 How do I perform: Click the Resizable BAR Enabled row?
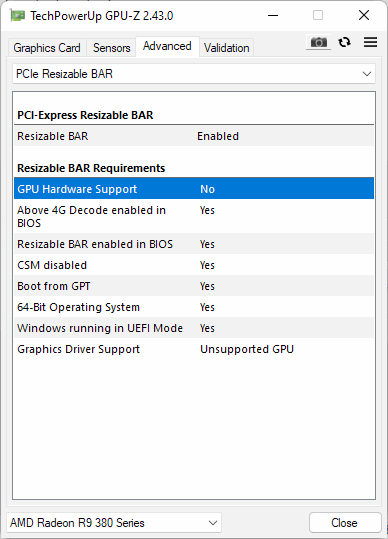194,136
